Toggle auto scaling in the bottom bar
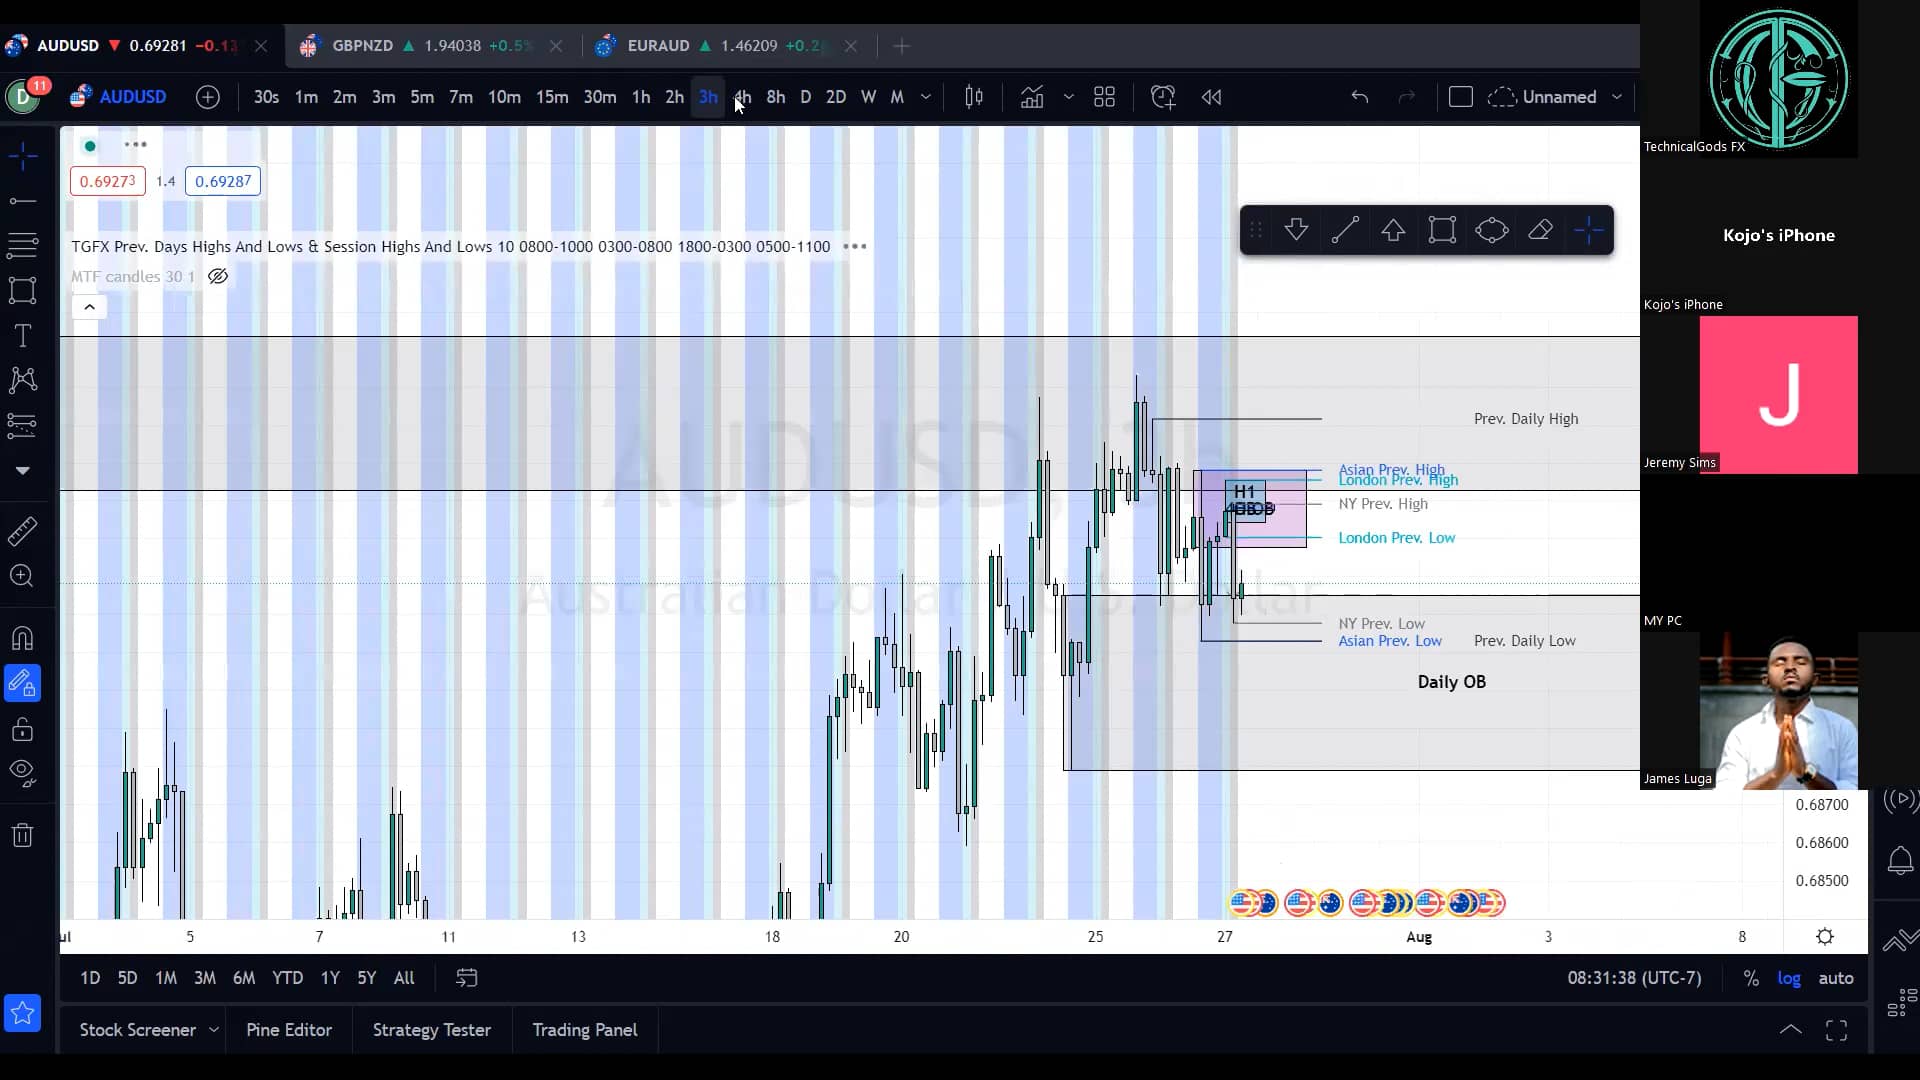 pyautogui.click(x=1838, y=978)
